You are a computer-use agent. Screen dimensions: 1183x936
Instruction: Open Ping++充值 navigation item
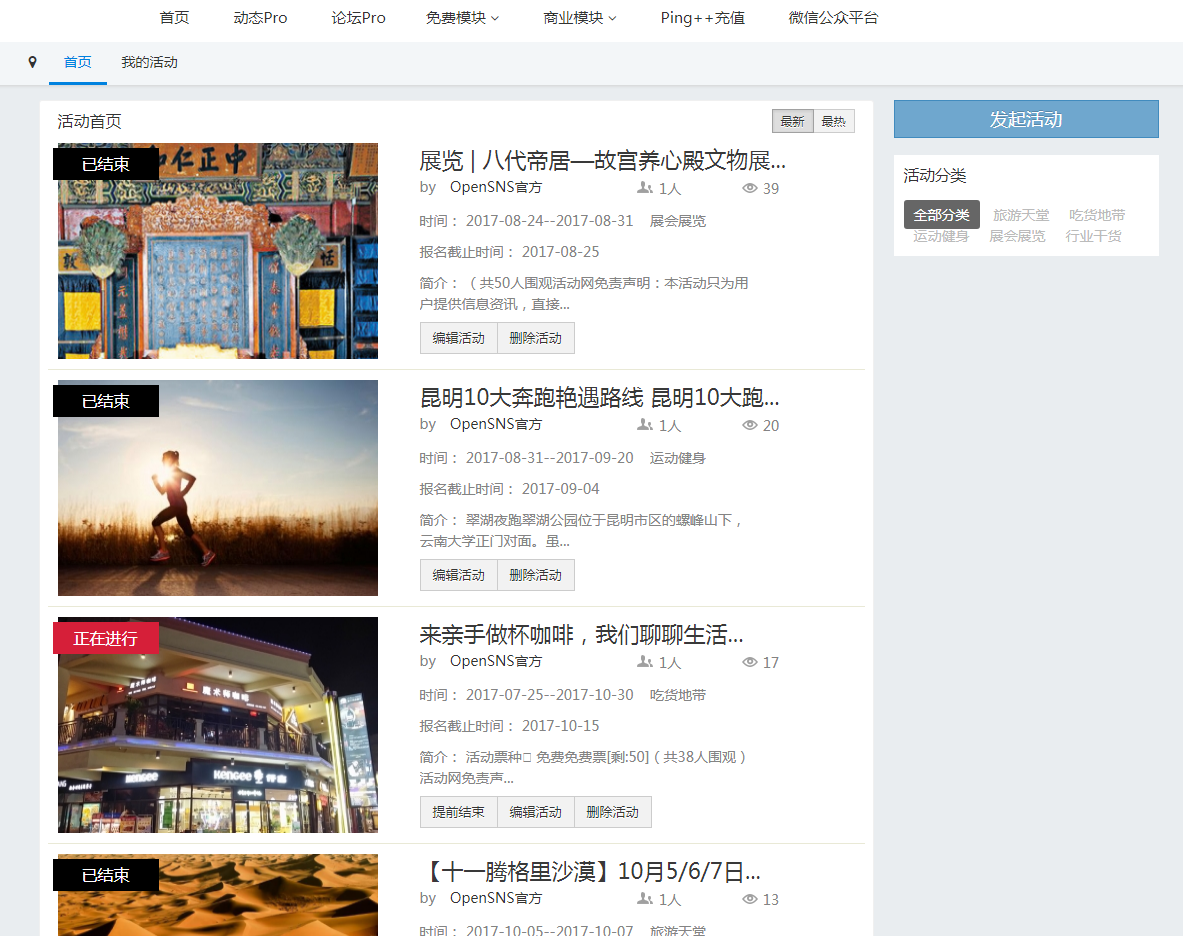(702, 17)
